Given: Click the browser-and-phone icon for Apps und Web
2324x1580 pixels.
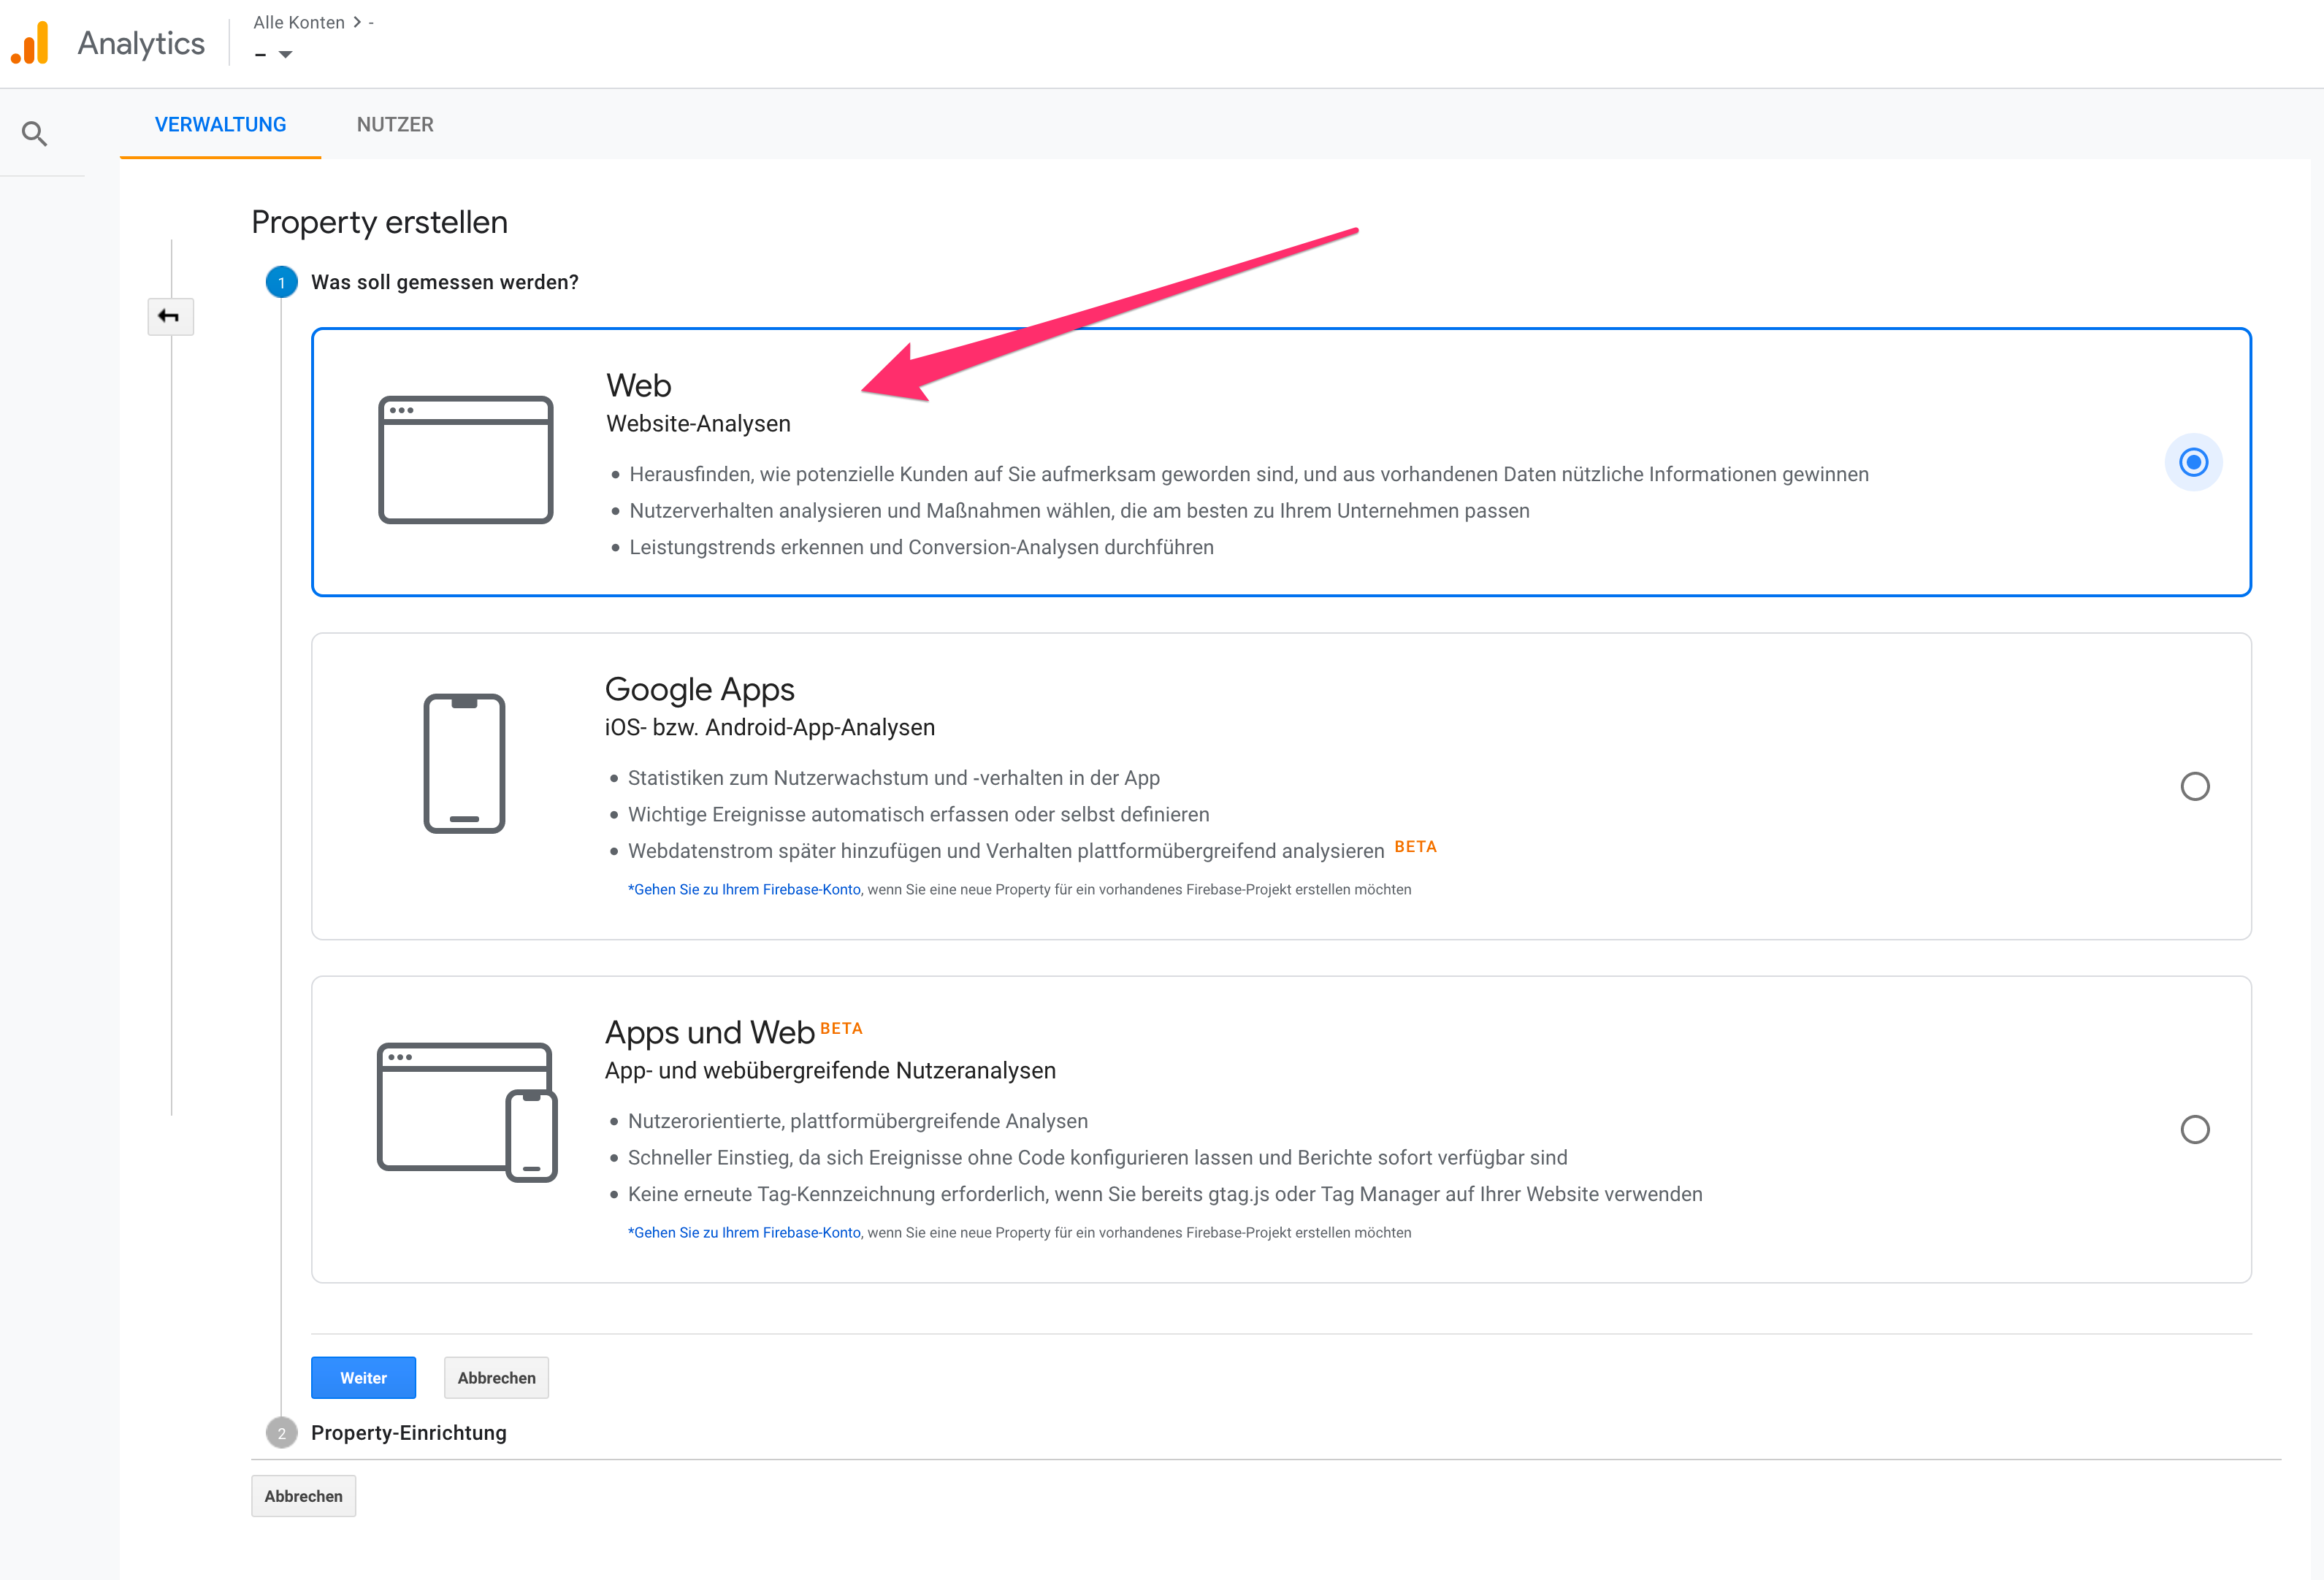Looking at the screenshot, I should 466,1111.
